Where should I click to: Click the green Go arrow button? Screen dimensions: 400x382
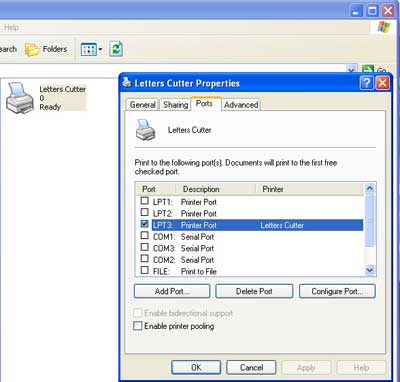[368, 70]
